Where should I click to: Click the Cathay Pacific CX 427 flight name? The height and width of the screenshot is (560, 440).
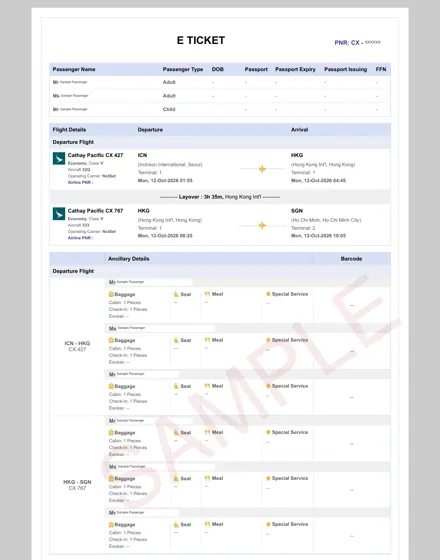click(95, 155)
